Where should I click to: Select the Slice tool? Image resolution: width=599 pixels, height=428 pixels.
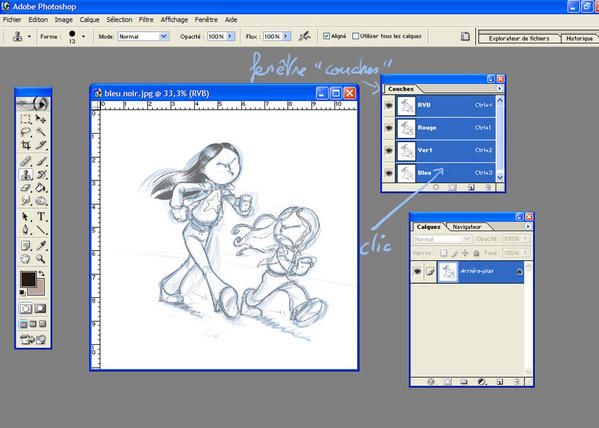[40, 145]
